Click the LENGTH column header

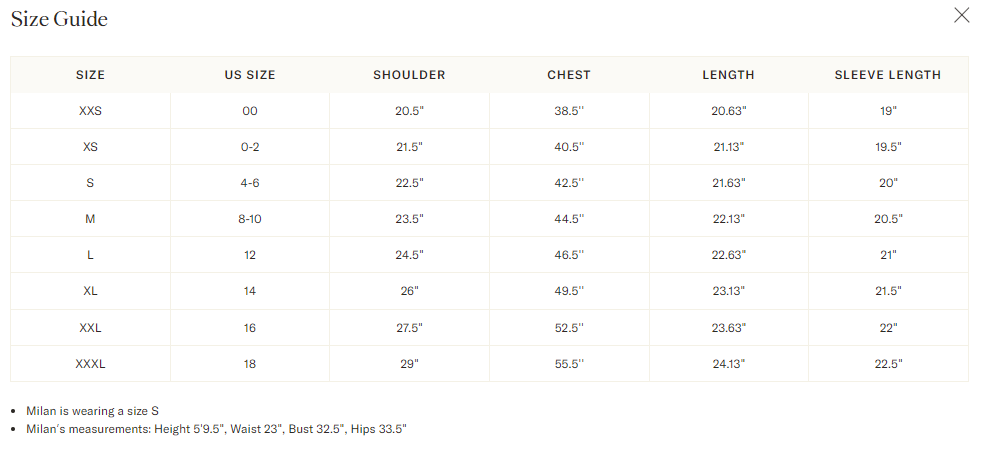click(x=728, y=75)
